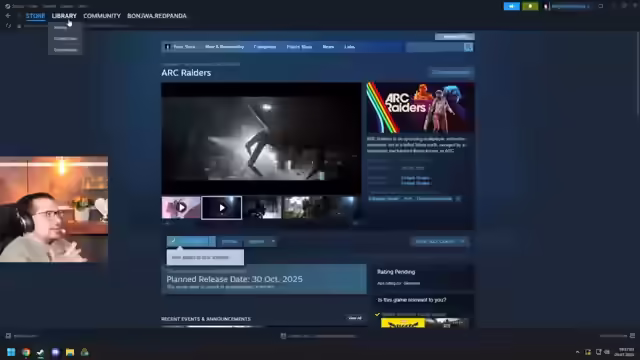
Task: Click the Downloads status in bottom bar
Action: pos(319,336)
